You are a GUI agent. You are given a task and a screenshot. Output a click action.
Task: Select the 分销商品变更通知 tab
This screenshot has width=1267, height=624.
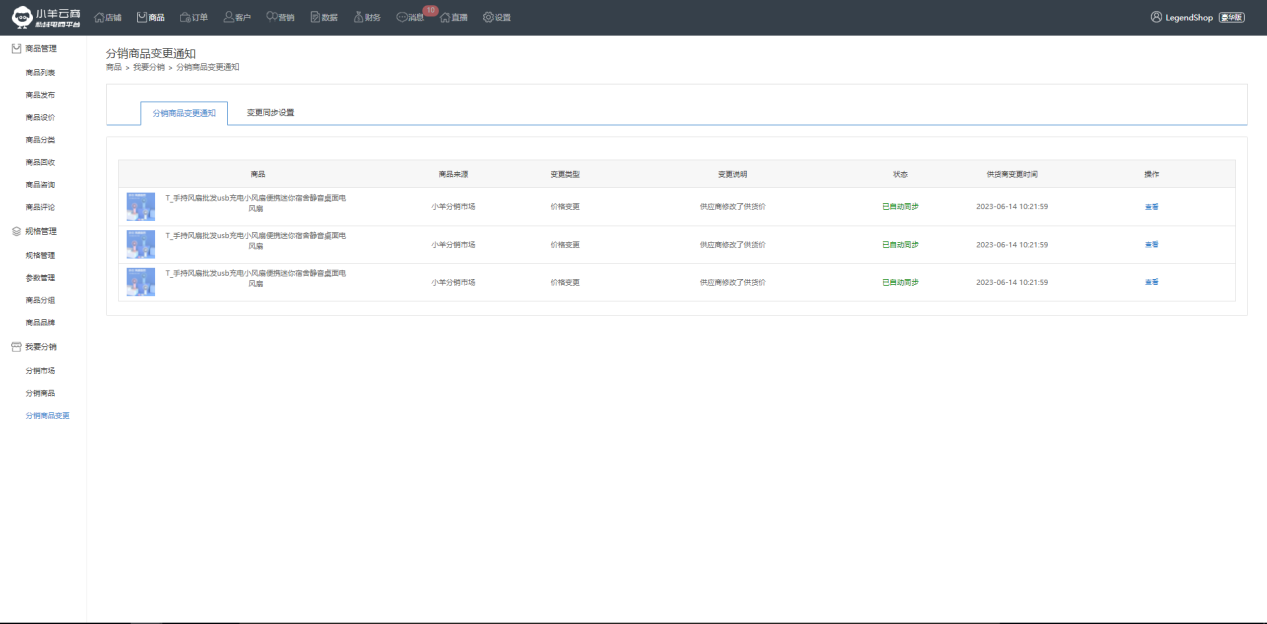click(184, 114)
